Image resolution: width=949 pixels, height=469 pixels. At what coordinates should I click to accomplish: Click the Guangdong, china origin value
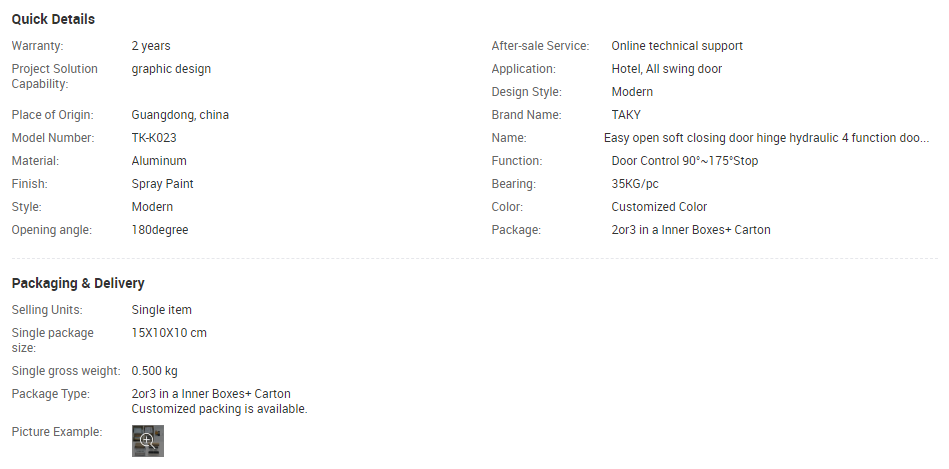tap(180, 115)
